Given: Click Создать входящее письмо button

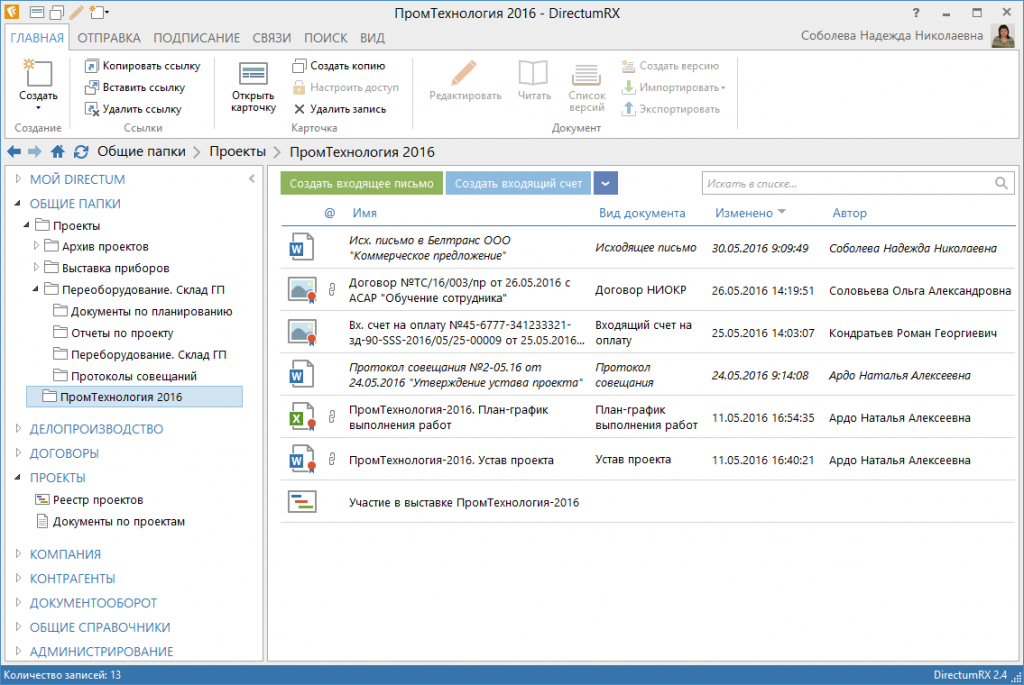Looking at the screenshot, I should point(361,184).
